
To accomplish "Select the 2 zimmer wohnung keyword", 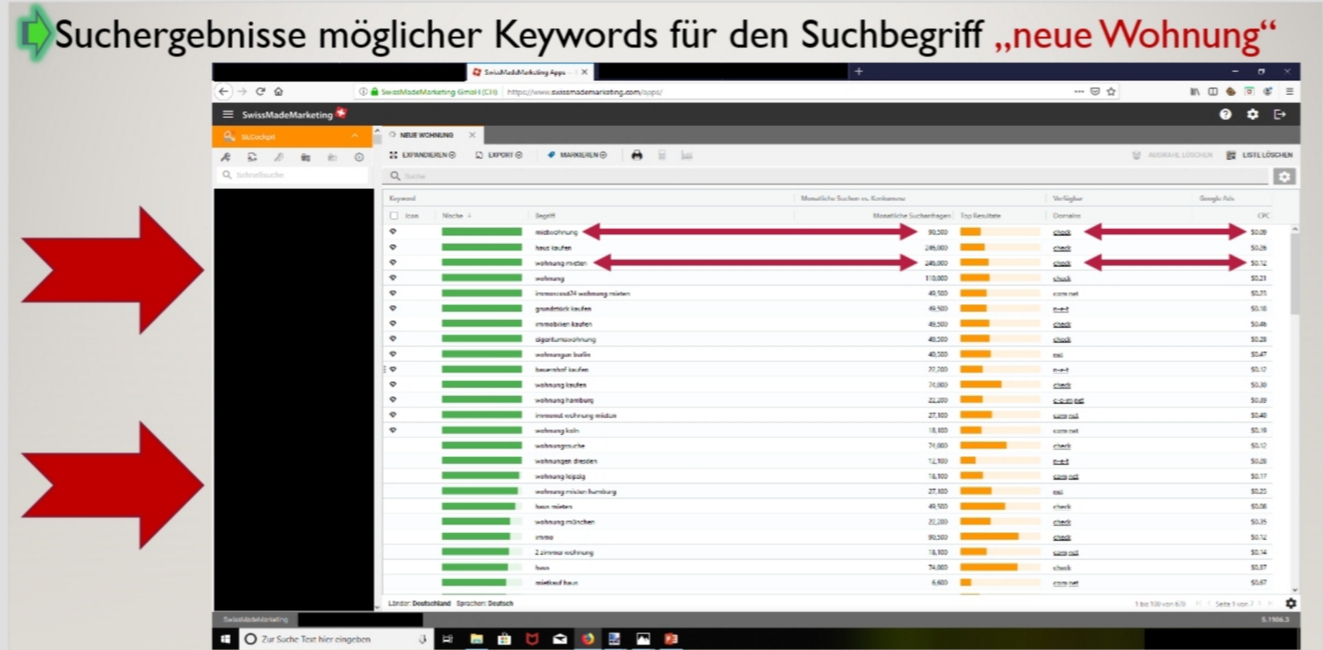I will click(566, 552).
